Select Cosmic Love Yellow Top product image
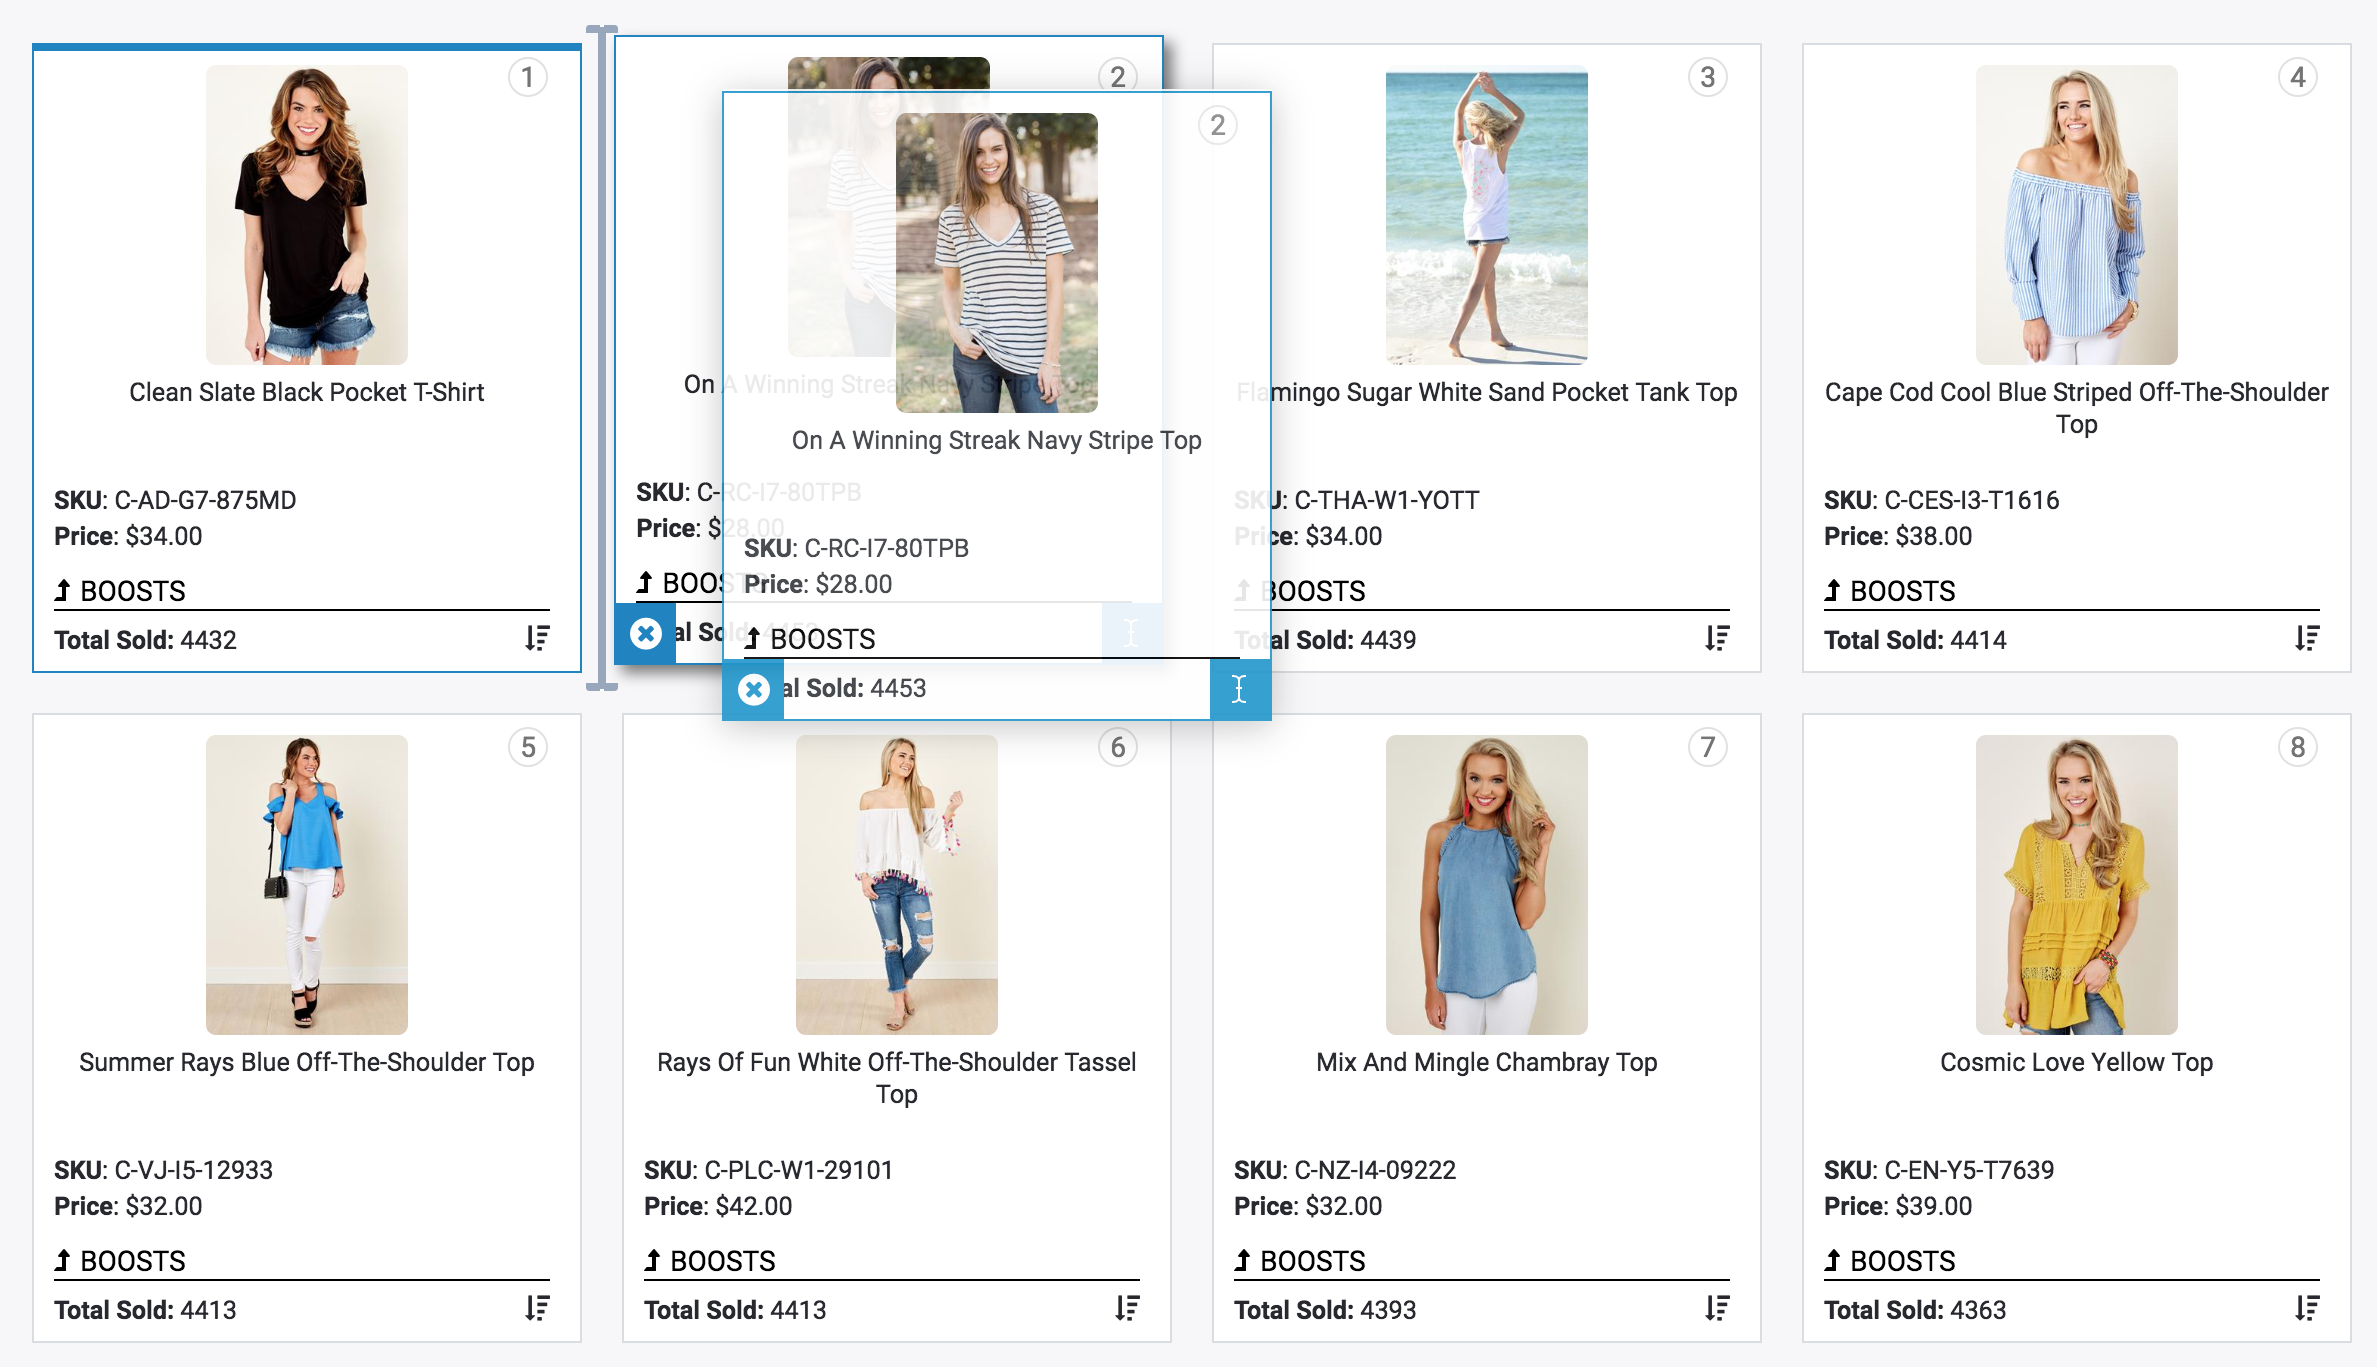Screen dimensions: 2377x1367 pyautogui.click(x=2076, y=885)
